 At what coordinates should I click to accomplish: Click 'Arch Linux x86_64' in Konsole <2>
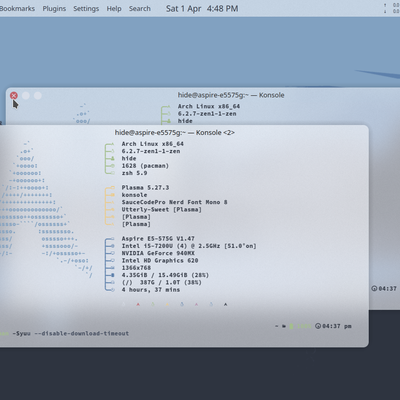tap(153, 144)
